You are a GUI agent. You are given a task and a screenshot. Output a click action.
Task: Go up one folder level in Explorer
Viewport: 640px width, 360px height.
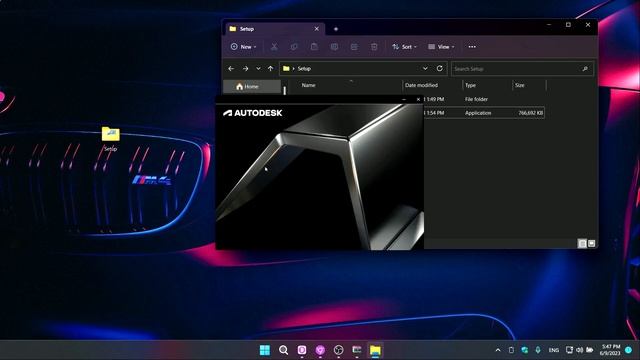click(270, 69)
